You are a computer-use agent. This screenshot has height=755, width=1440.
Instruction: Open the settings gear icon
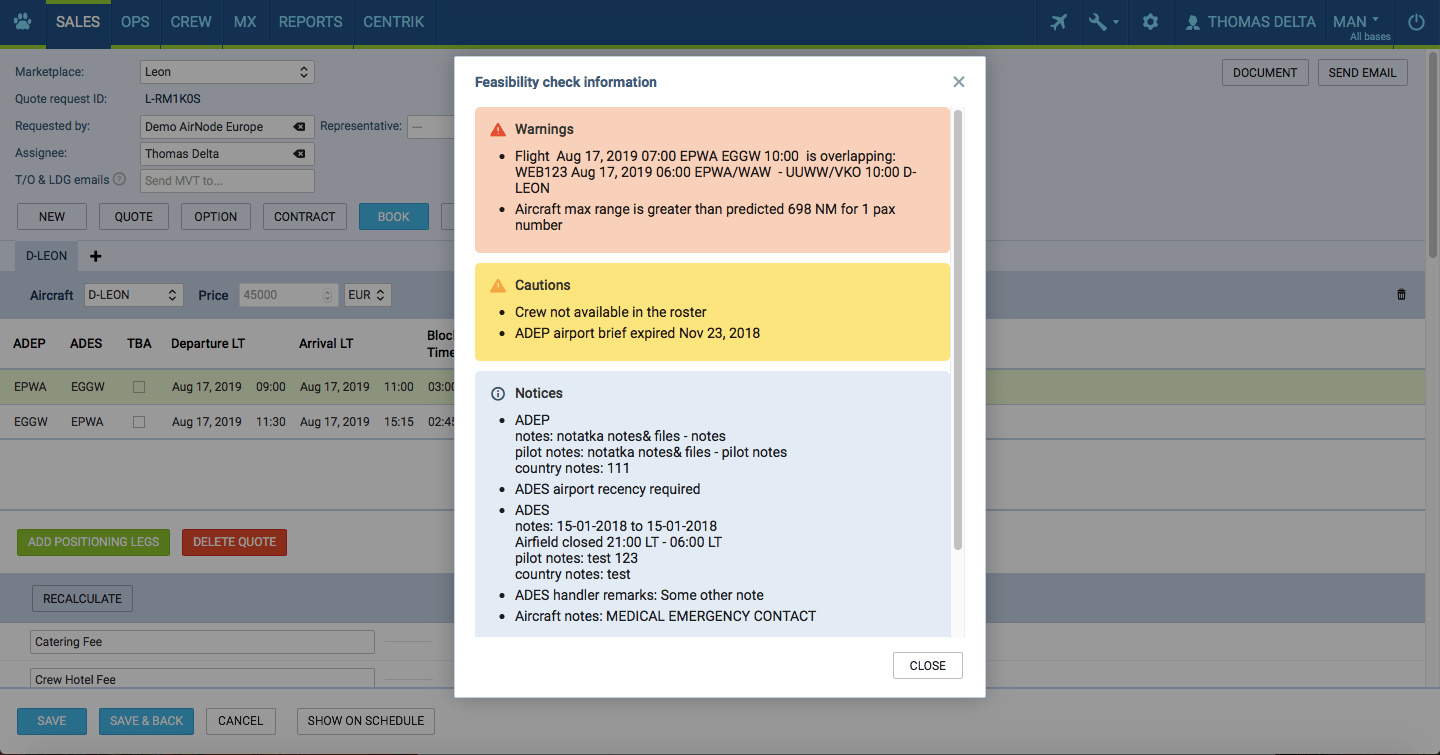coord(1149,21)
